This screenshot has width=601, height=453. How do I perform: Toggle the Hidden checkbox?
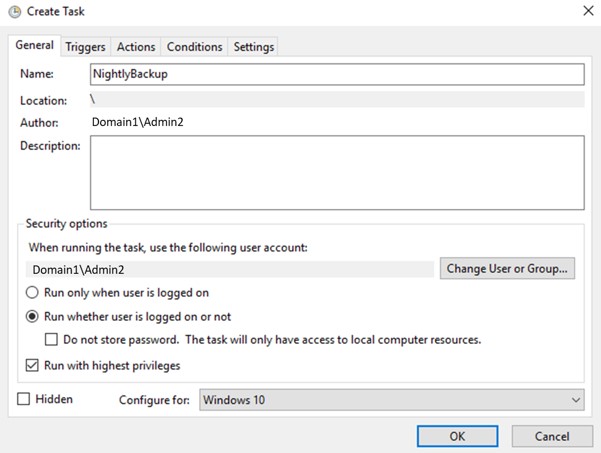click(23, 399)
